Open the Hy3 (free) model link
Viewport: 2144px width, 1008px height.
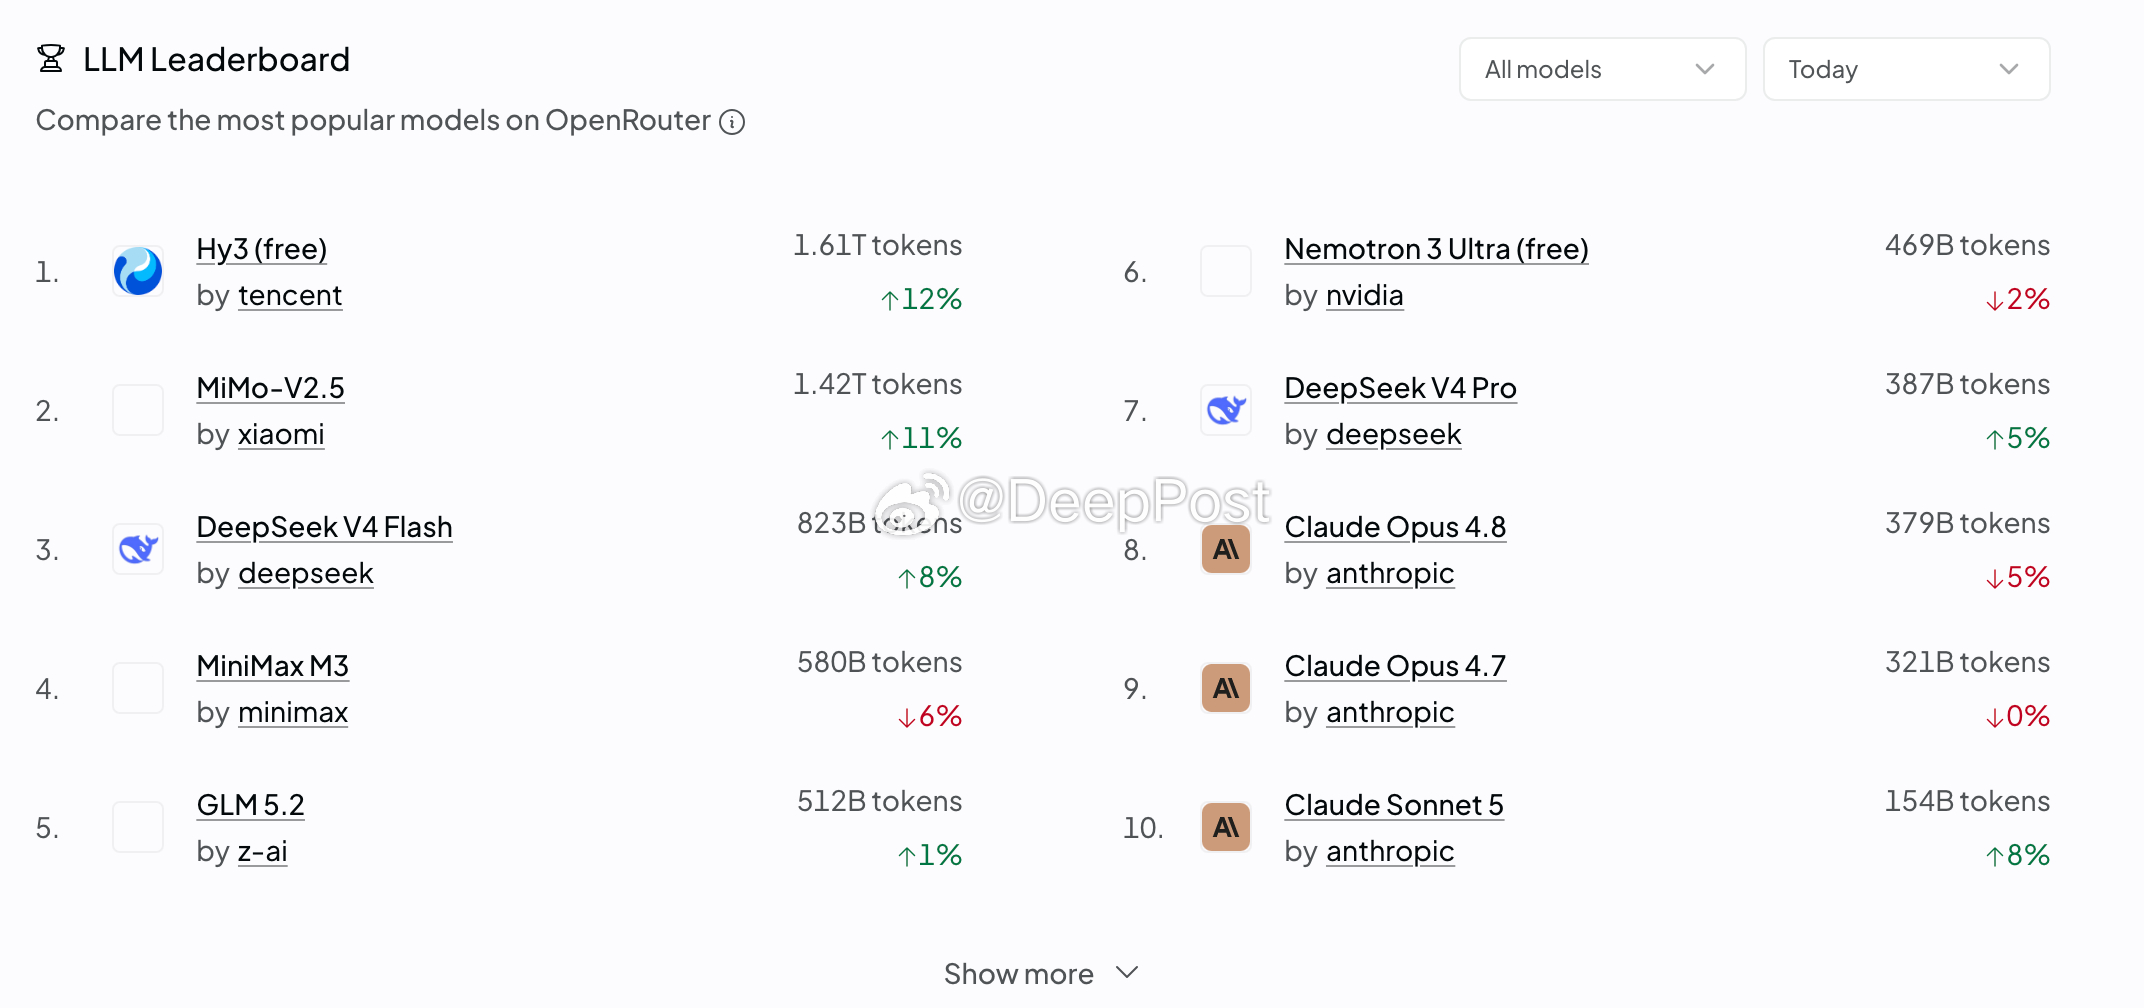click(x=262, y=249)
